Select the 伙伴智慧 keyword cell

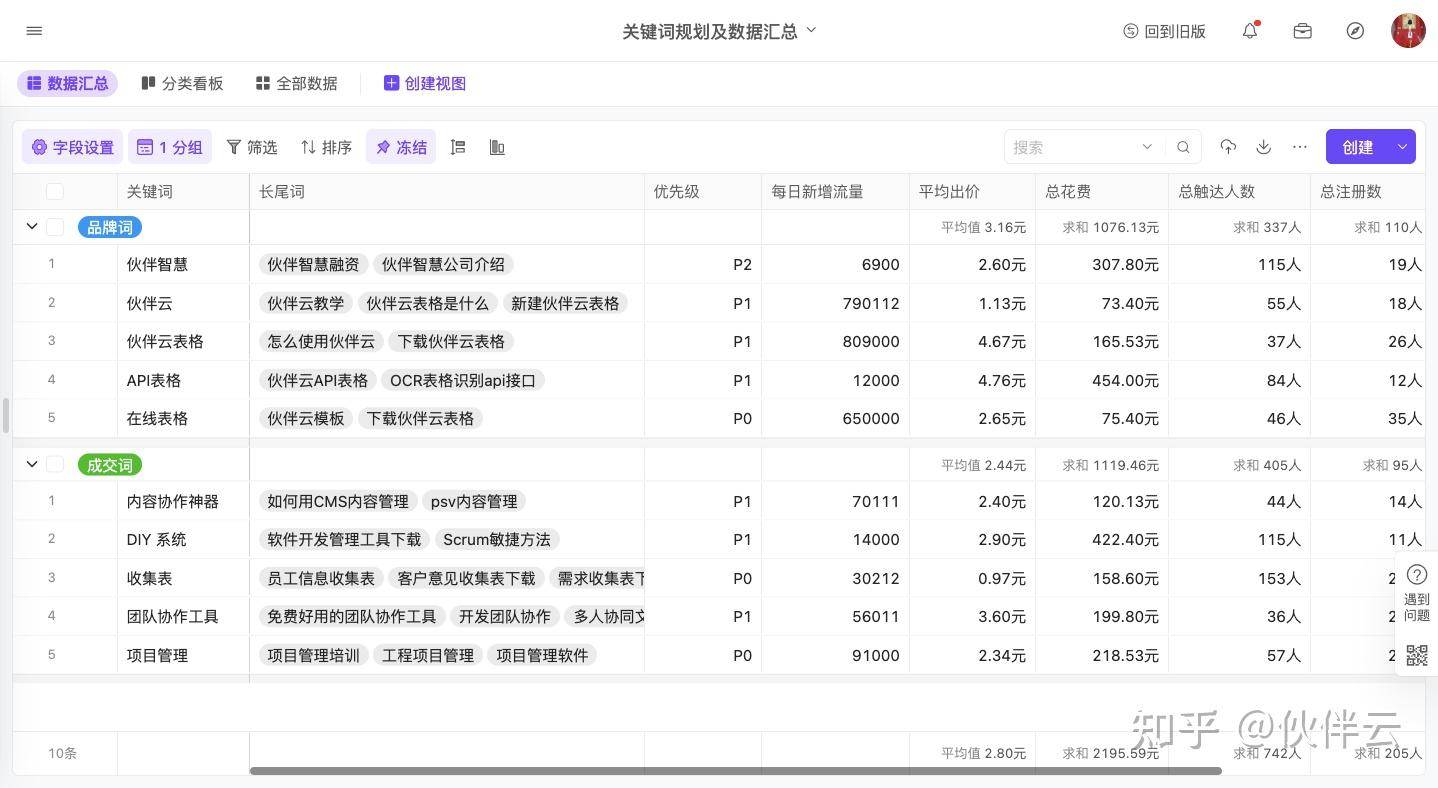point(183,265)
